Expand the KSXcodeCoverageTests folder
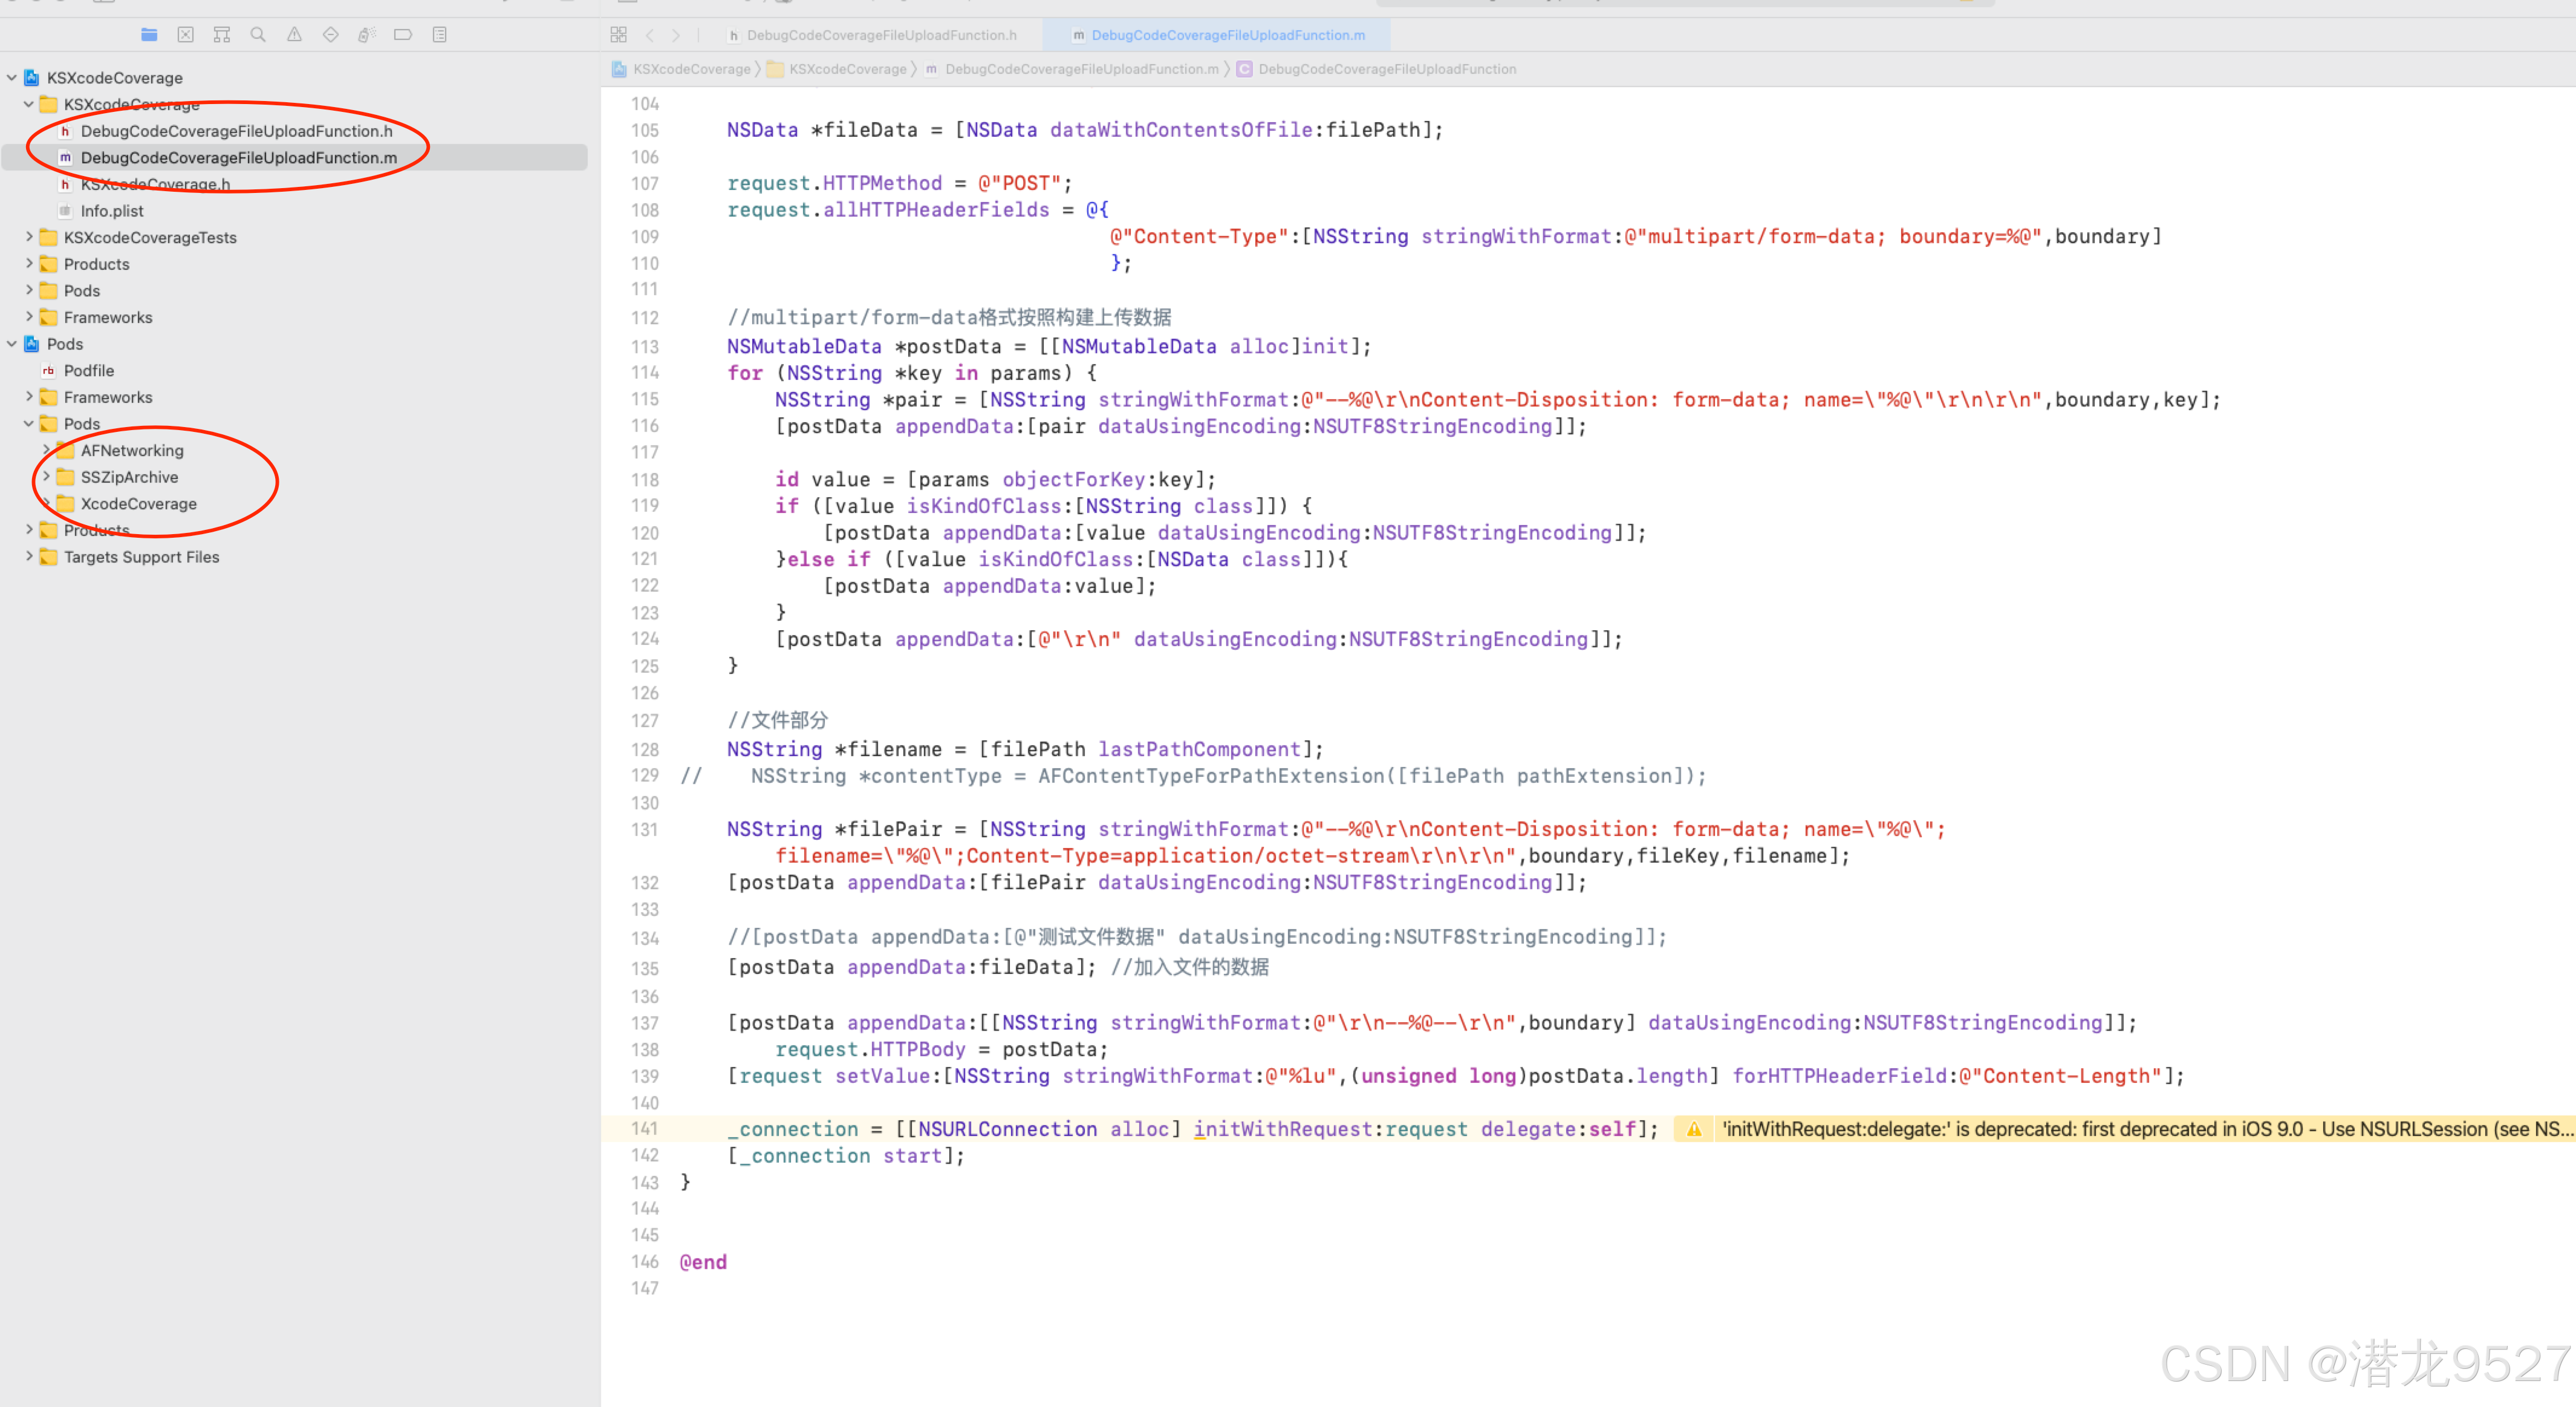This screenshot has width=2576, height=1407. 29,237
